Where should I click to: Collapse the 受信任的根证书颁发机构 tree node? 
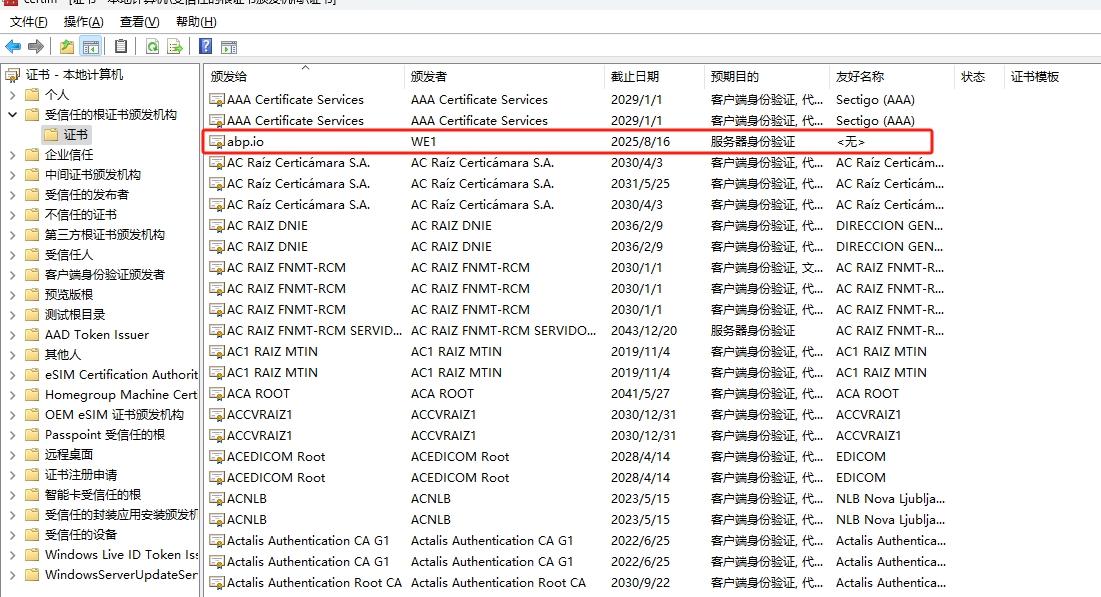[12, 115]
